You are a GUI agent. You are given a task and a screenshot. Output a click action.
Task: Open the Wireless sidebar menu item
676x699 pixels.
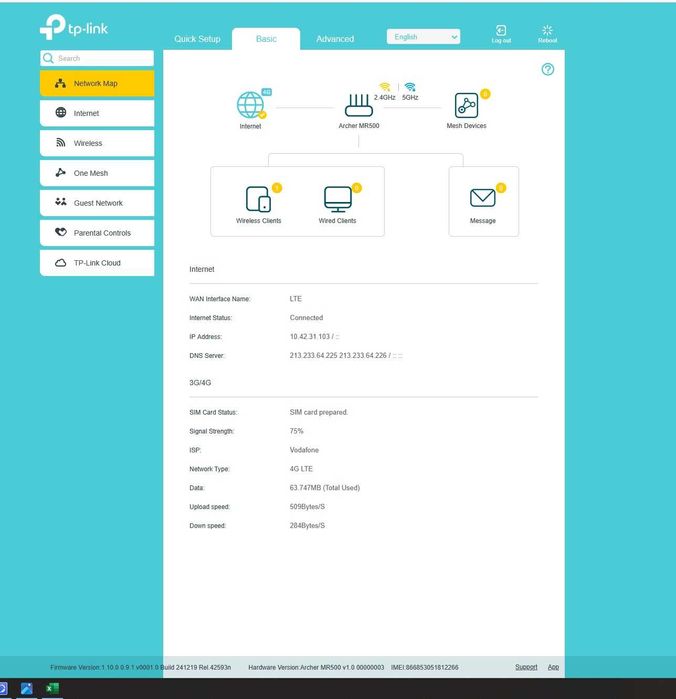pos(97,143)
